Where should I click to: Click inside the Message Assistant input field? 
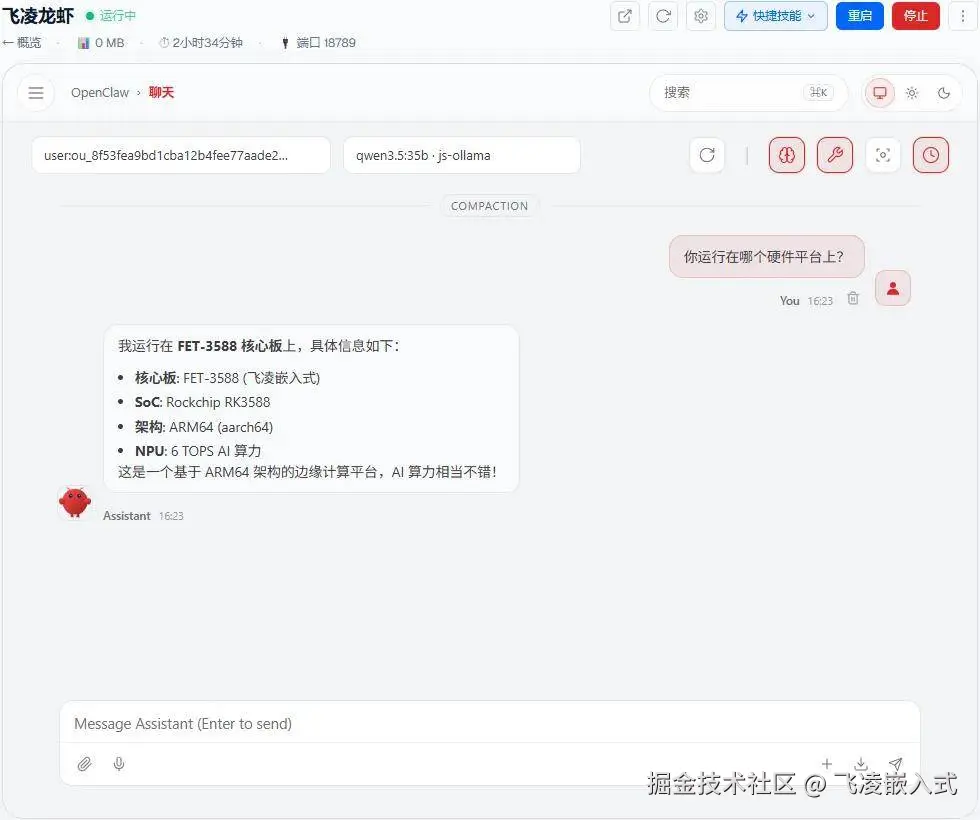pos(400,723)
